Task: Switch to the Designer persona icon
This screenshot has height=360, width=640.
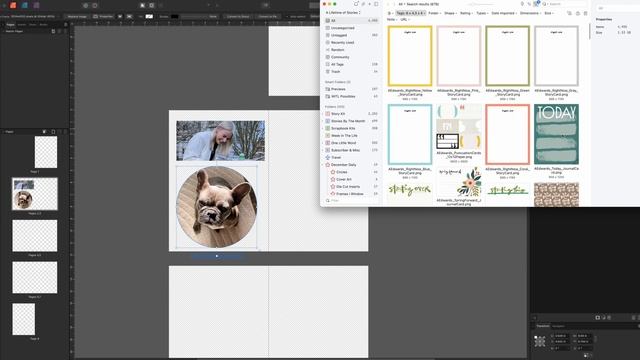Action: coord(25,5)
